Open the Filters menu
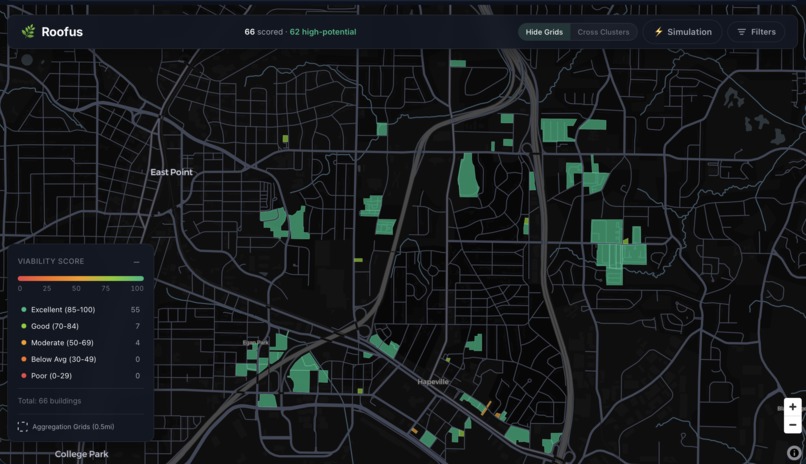 [x=756, y=32]
